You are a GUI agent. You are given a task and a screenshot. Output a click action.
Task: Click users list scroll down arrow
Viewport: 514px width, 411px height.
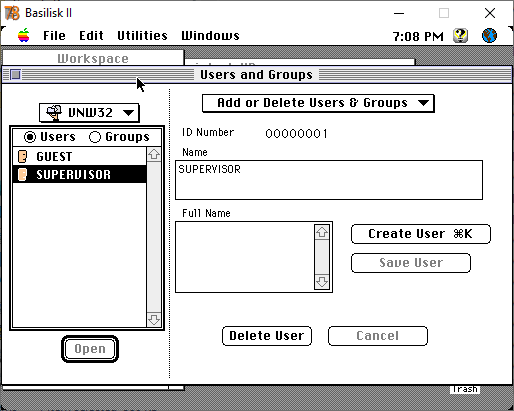point(154,320)
